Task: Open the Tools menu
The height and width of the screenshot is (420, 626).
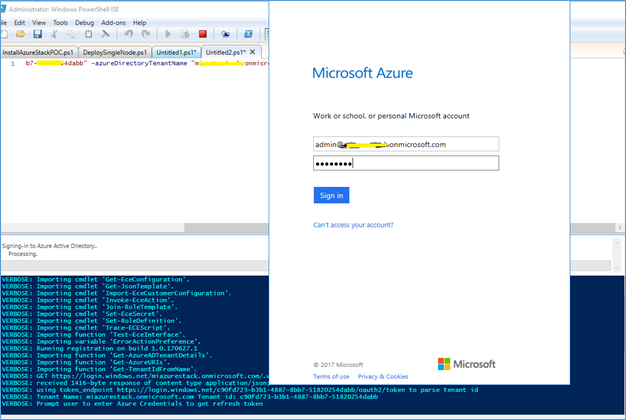Action: point(60,23)
